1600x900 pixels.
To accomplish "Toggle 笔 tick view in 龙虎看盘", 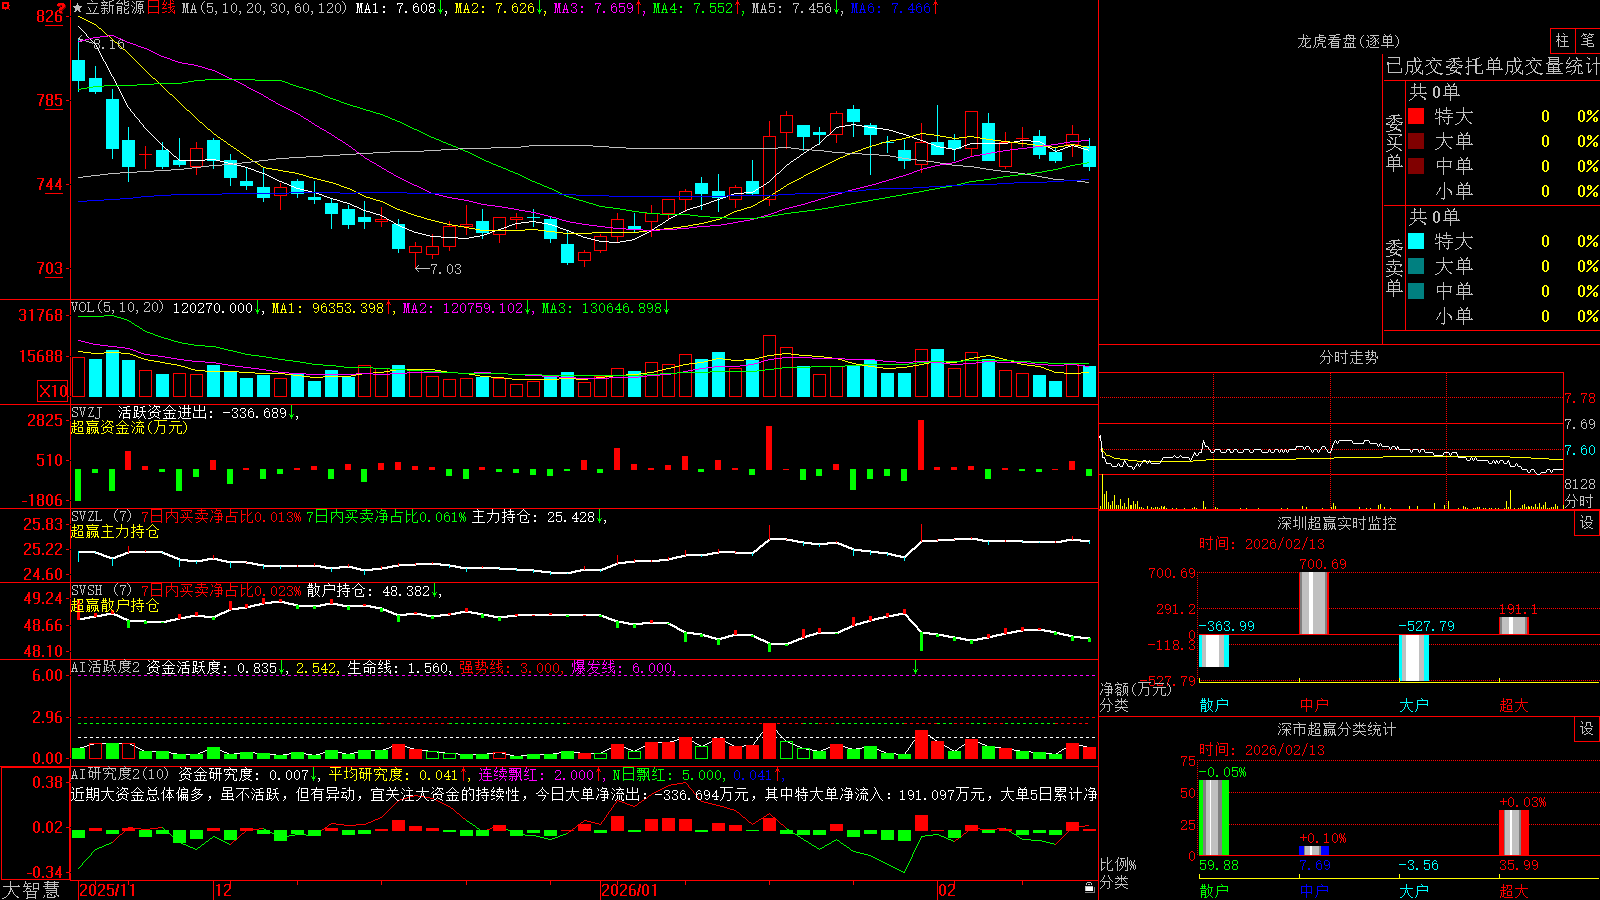I will pos(1587,41).
